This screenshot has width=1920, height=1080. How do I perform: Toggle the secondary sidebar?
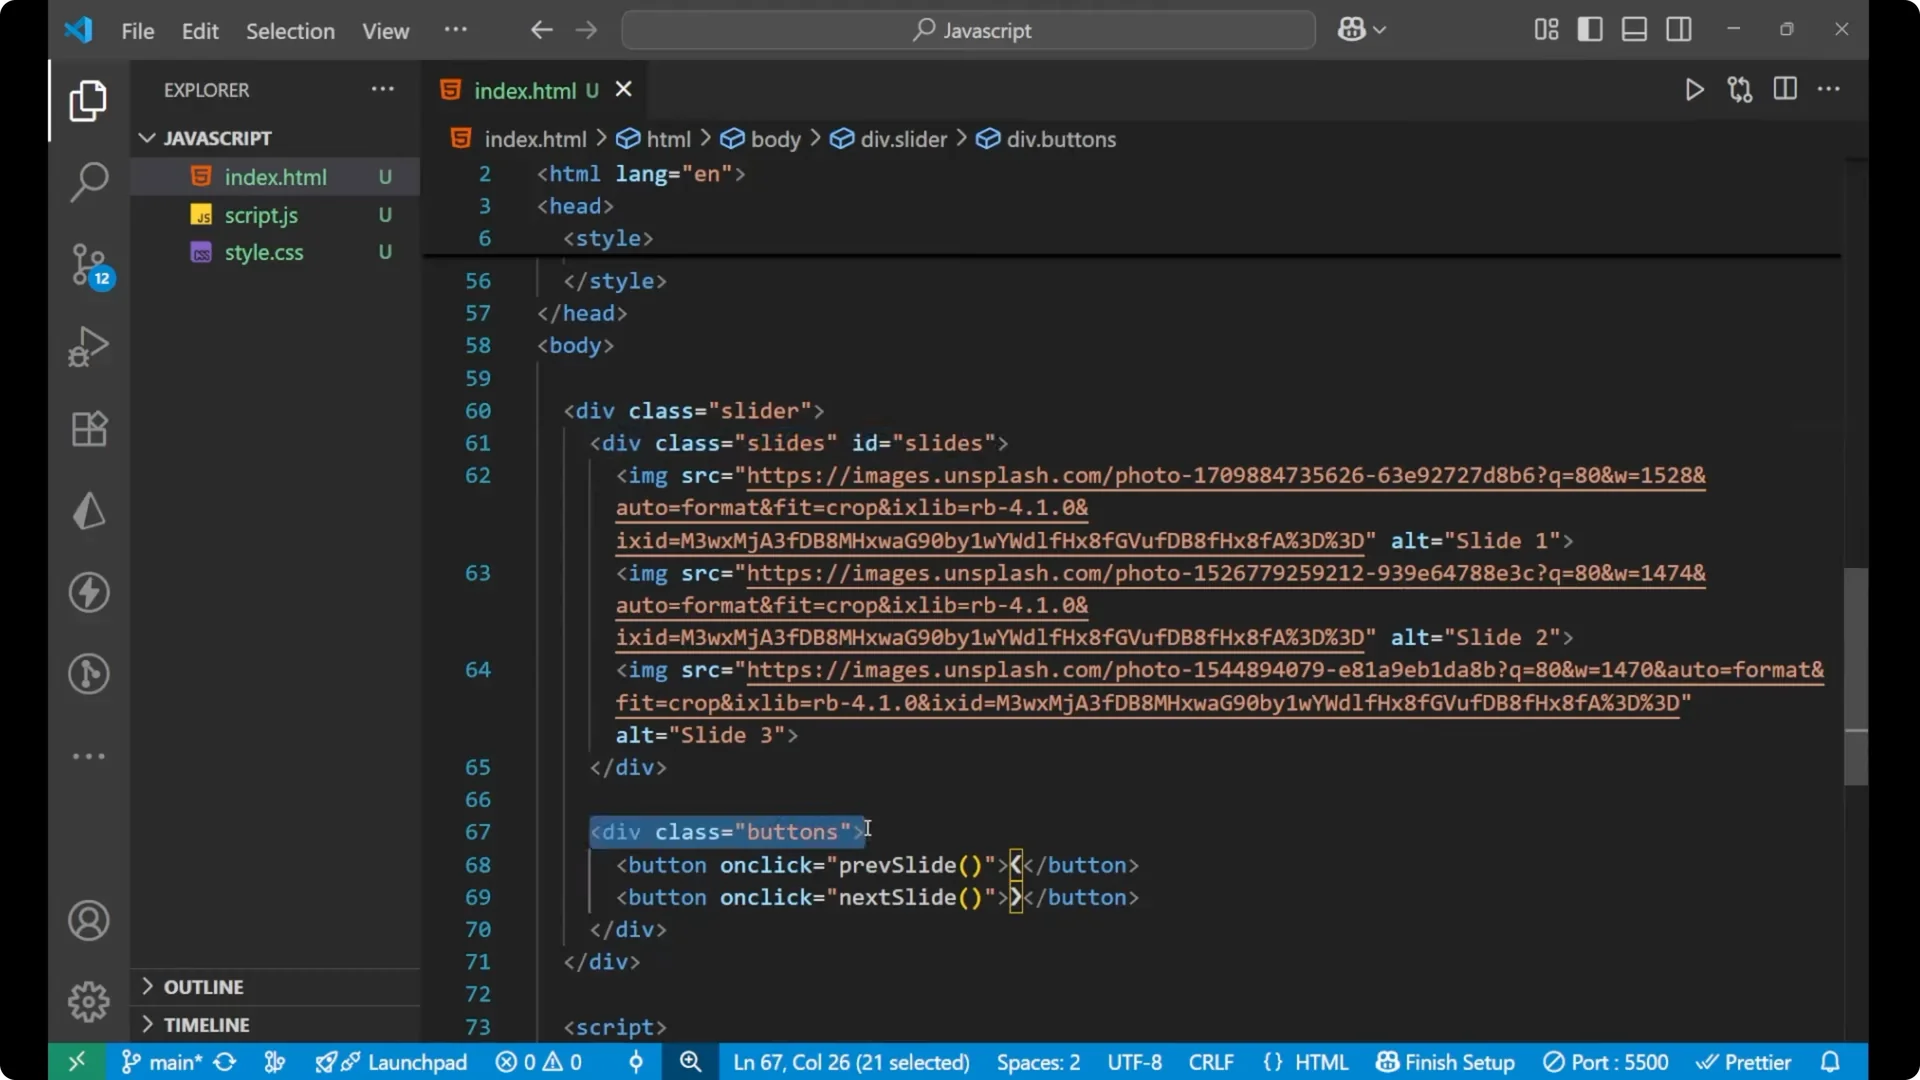[x=1679, y=29]
